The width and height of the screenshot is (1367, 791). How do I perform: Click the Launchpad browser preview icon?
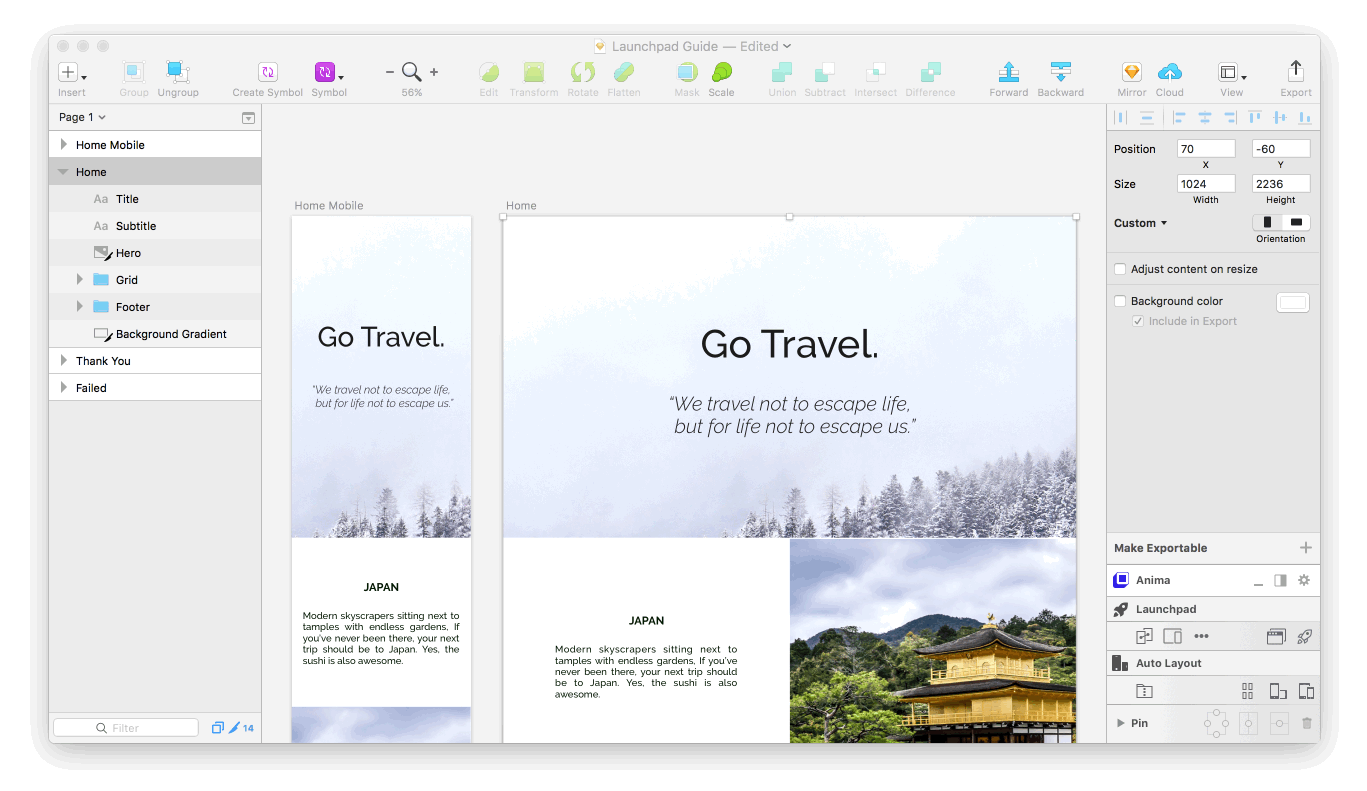(1275, 636)
